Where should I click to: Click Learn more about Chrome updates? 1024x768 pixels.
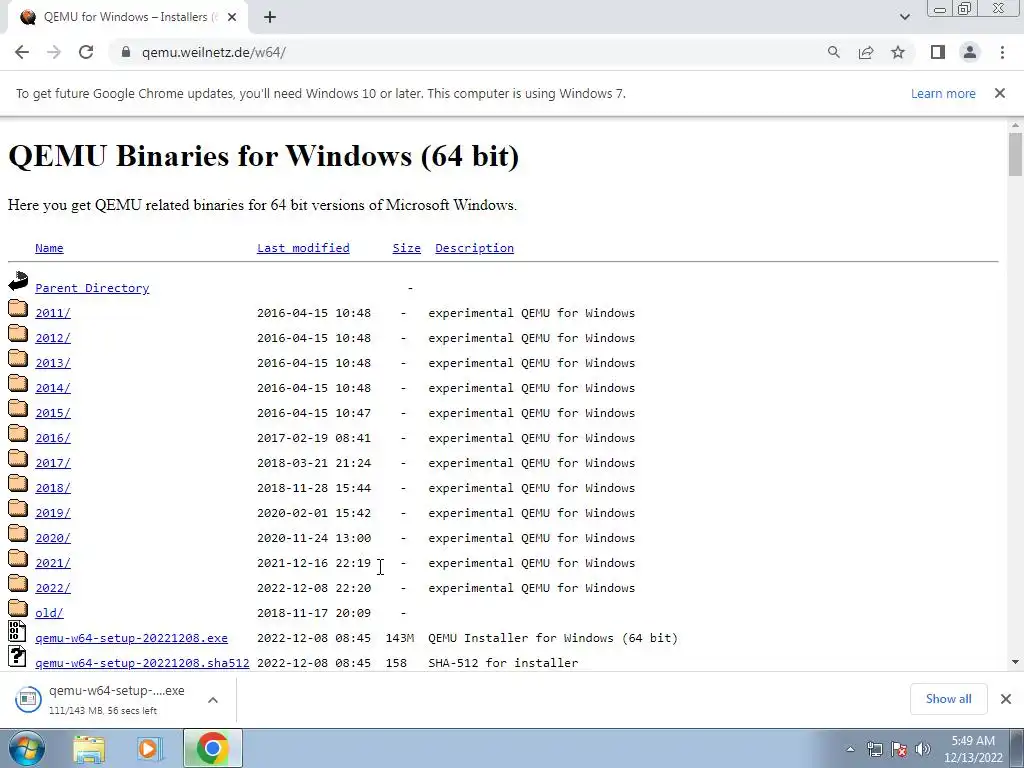pyautogui.click(x=943, y=93)
